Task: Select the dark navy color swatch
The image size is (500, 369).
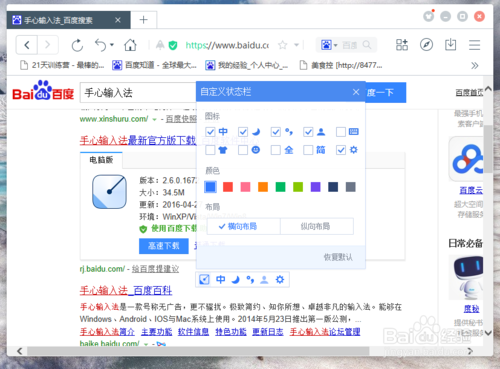Action: tap(333, 187)
